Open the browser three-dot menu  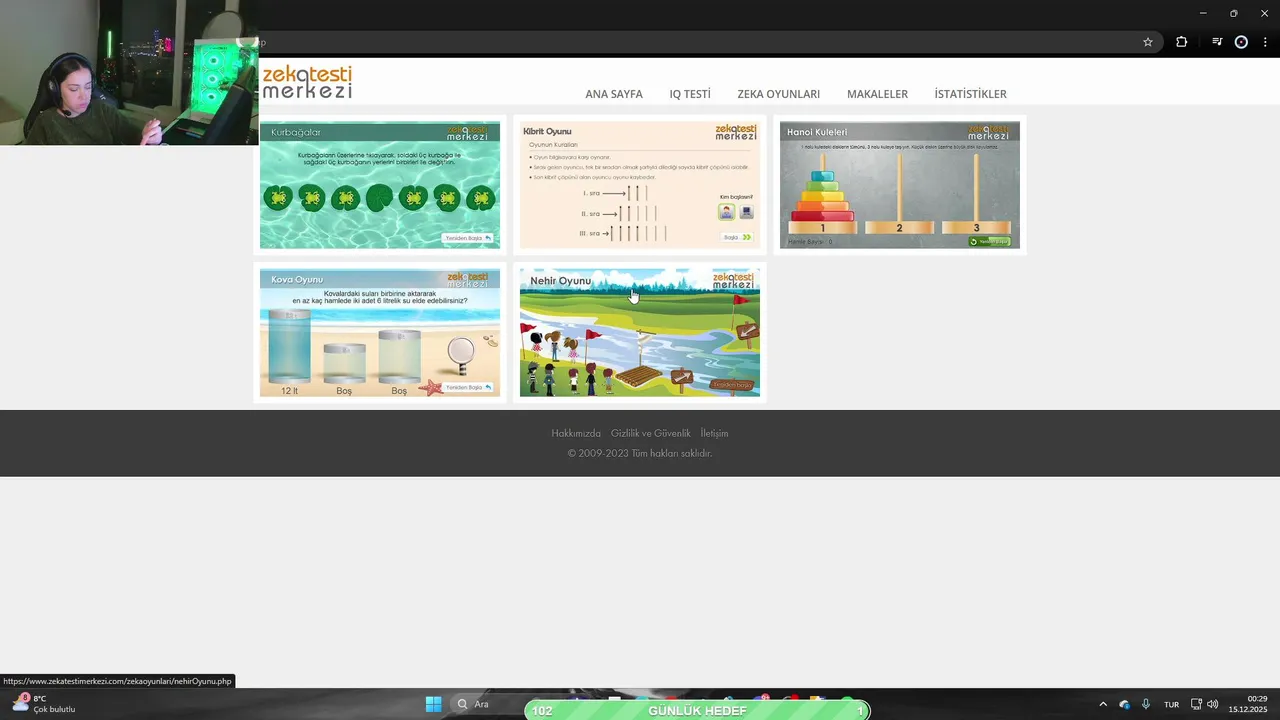[1265, 42]
